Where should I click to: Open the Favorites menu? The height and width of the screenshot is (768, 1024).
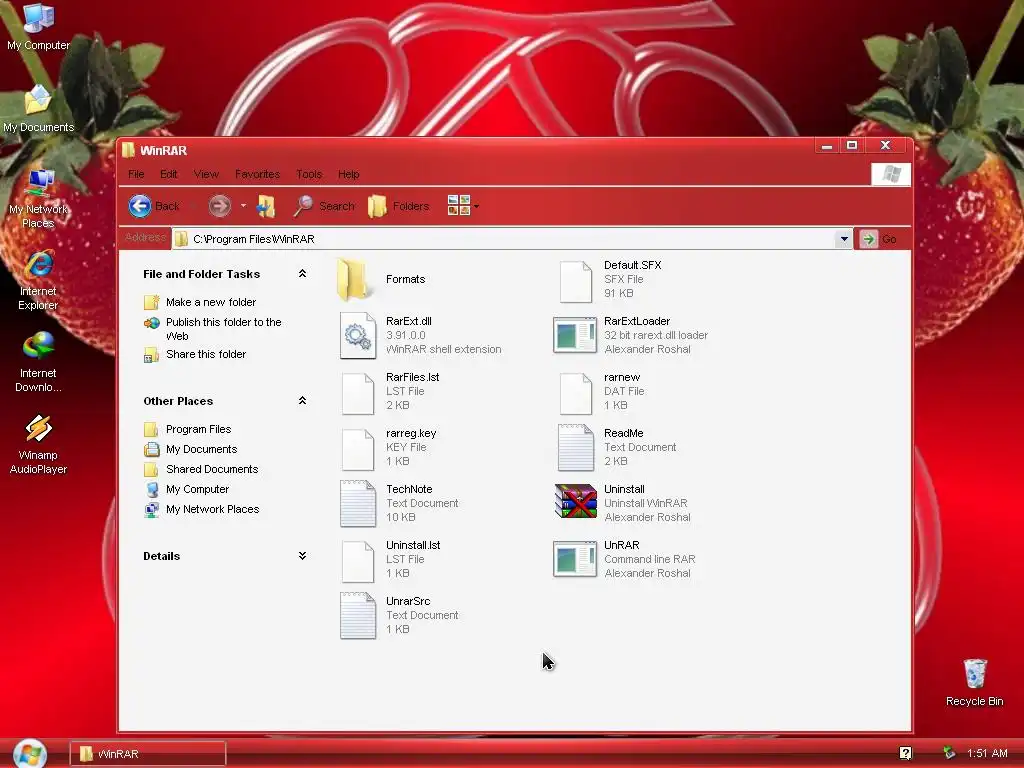(x=257, y=174)
